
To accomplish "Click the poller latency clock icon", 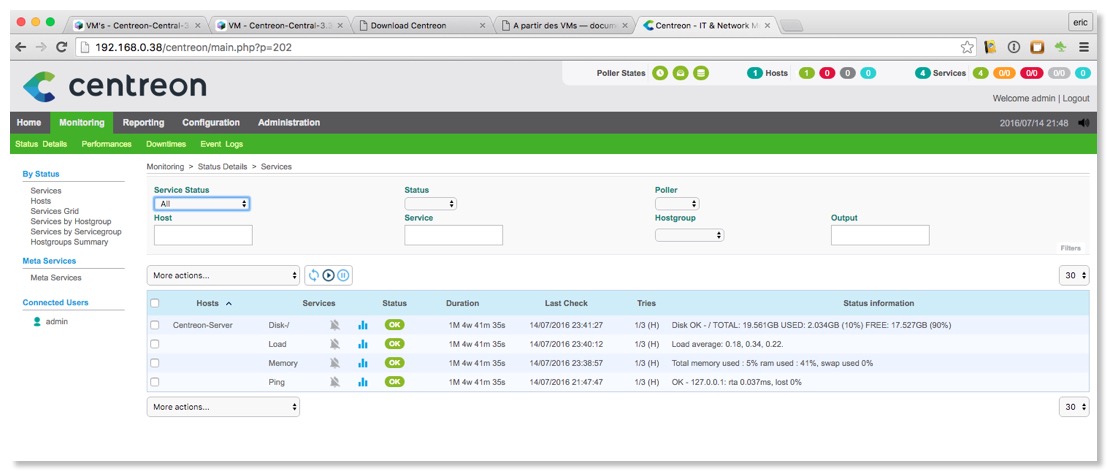I will [x=660, y=73].
